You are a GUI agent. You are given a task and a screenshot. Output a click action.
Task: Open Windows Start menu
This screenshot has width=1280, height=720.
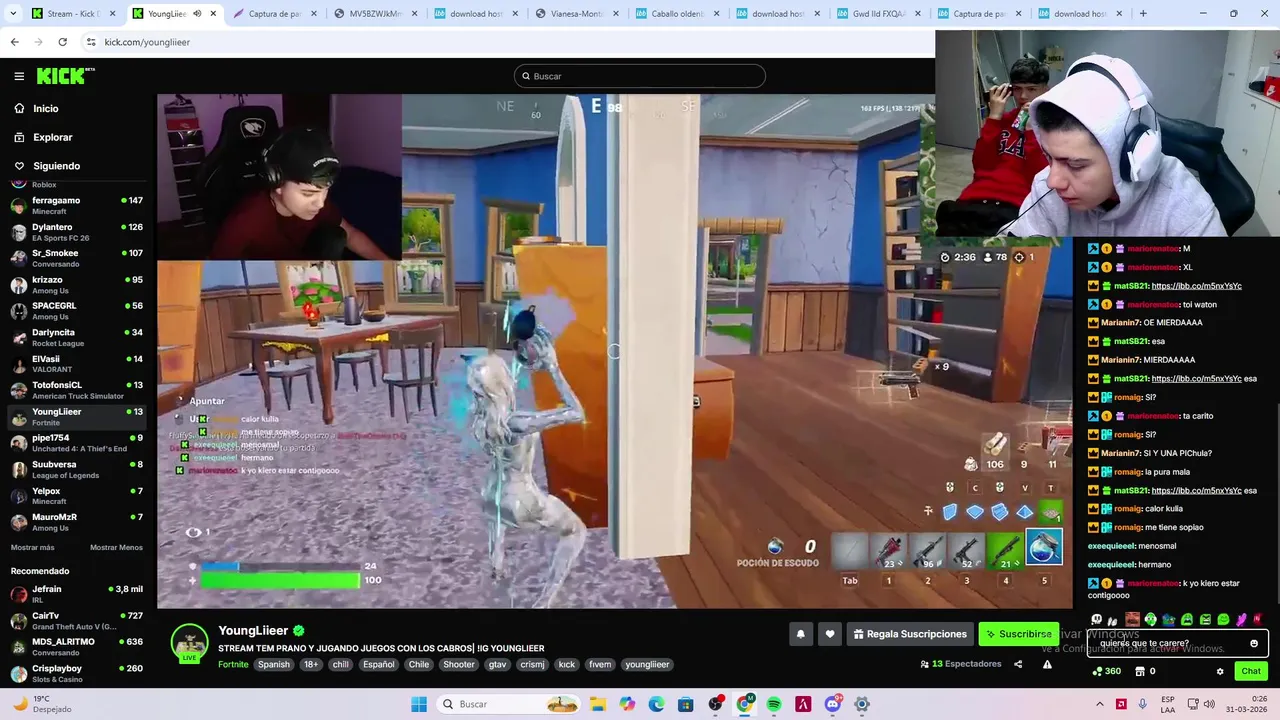418,704
